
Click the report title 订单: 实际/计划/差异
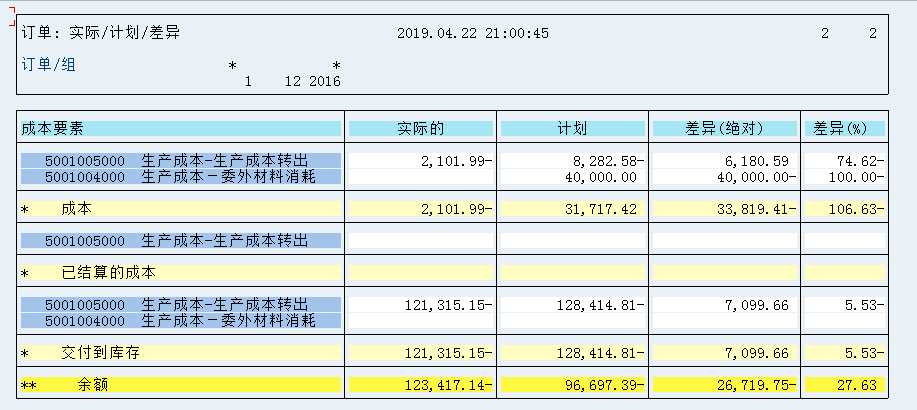coord(101,33)
